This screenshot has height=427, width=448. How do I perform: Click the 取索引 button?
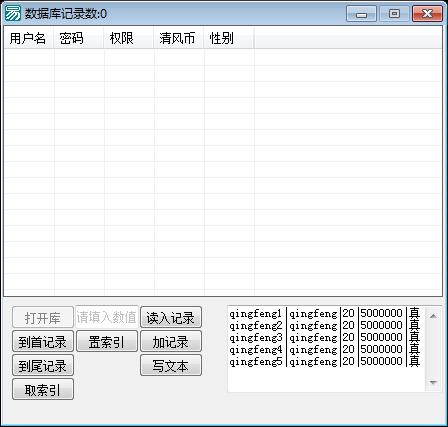coord(43,389)
